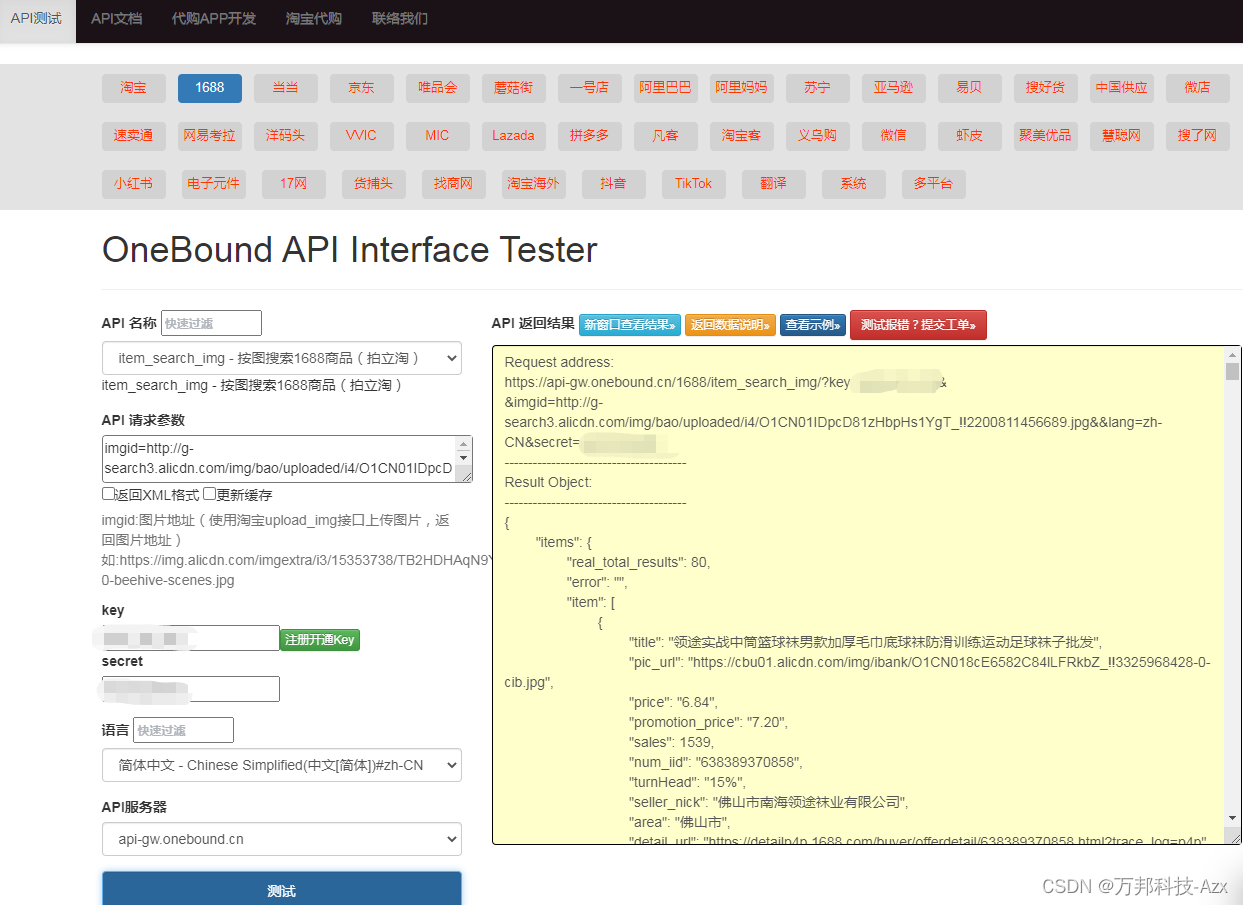Select the 虾皮 platform
Image resolution: width=1243 pixels, height=905 pixels.
970,136
